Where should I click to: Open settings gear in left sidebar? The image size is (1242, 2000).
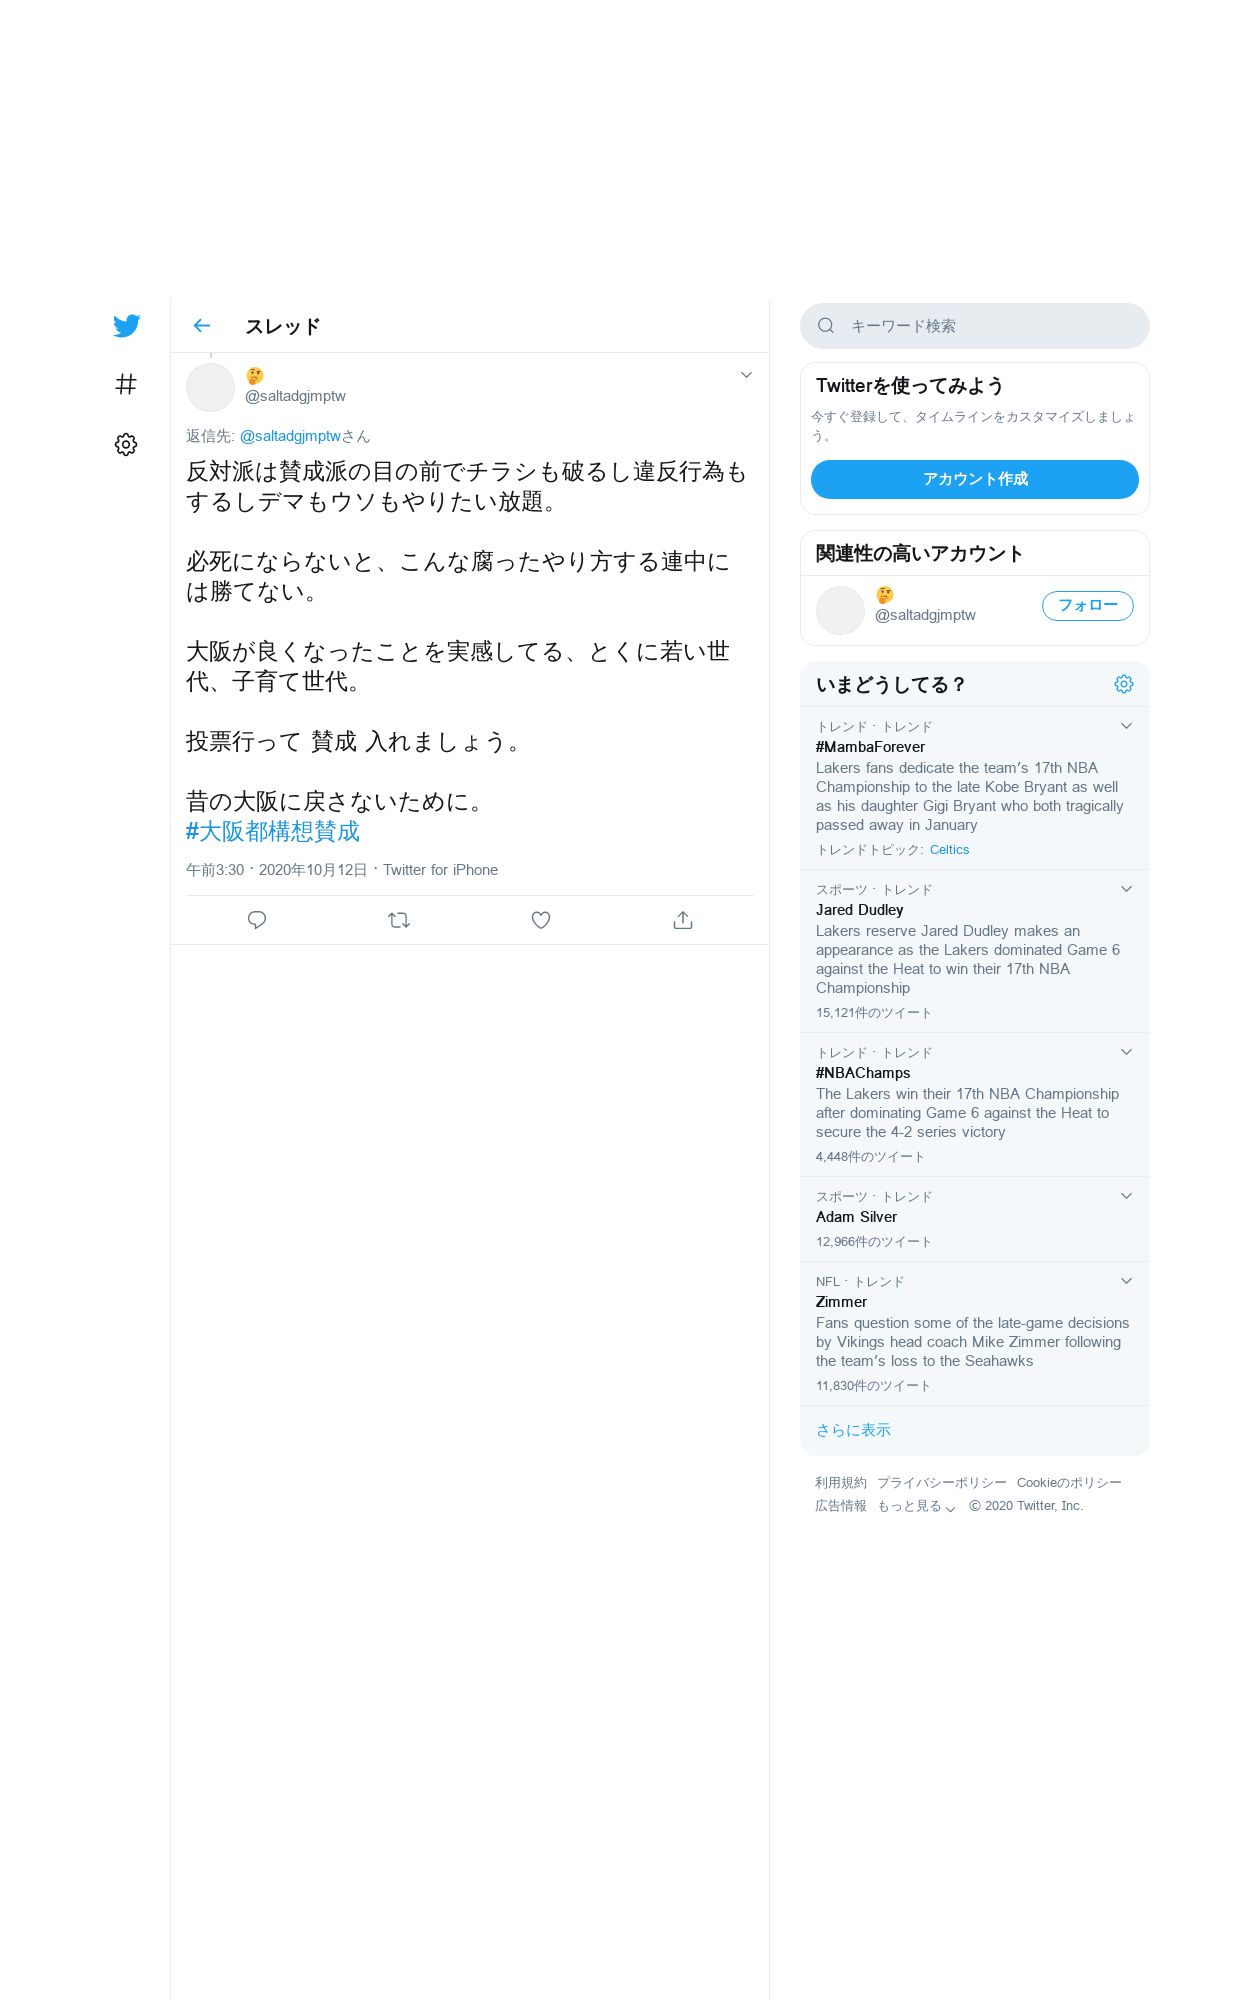point(126,444)
